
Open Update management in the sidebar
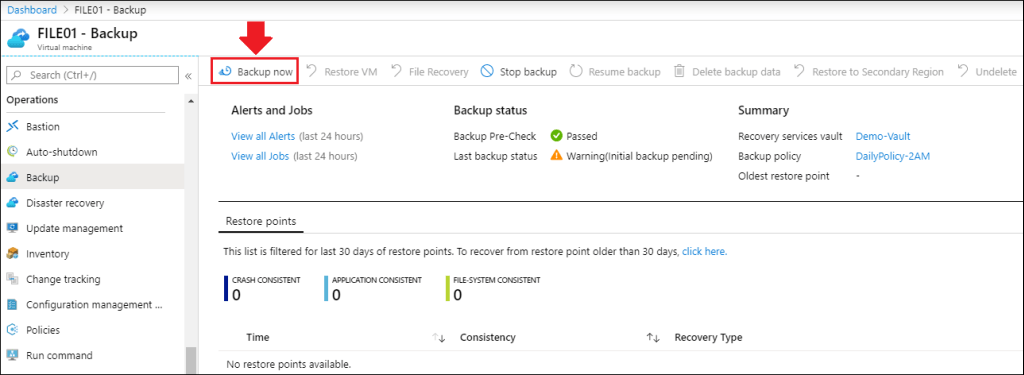(x=74, y=228)
